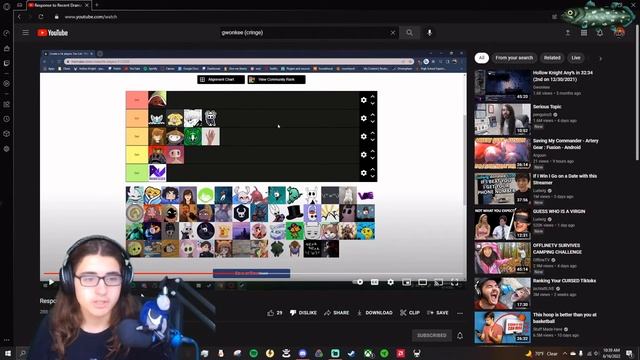Open the three-dot more actions menu
The image size is (640, 360).
[460, 313]
